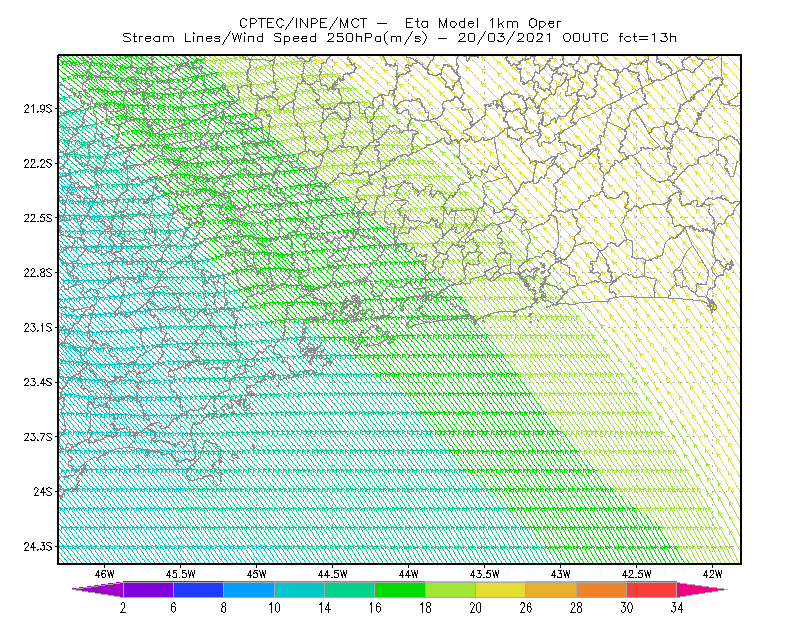This screenshot has width=800, height=618.
Task: Click the purple color bar segment
Action: (x=148, y=589)
